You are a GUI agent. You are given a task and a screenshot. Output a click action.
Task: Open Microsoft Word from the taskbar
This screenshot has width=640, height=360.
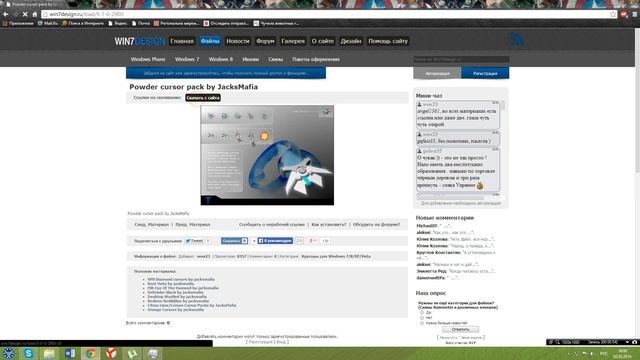(70, 353)
